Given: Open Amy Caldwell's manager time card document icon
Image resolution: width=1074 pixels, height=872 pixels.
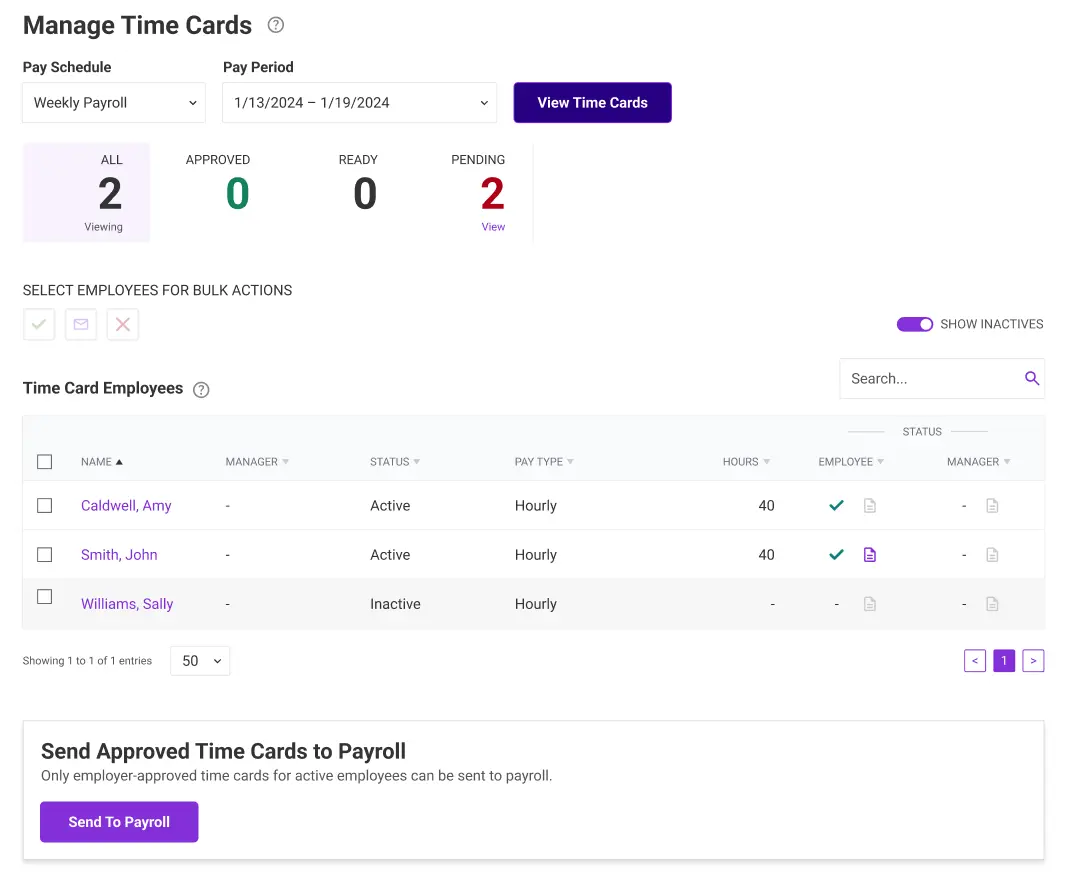Looking at the screenshot, I should (991, 505).
